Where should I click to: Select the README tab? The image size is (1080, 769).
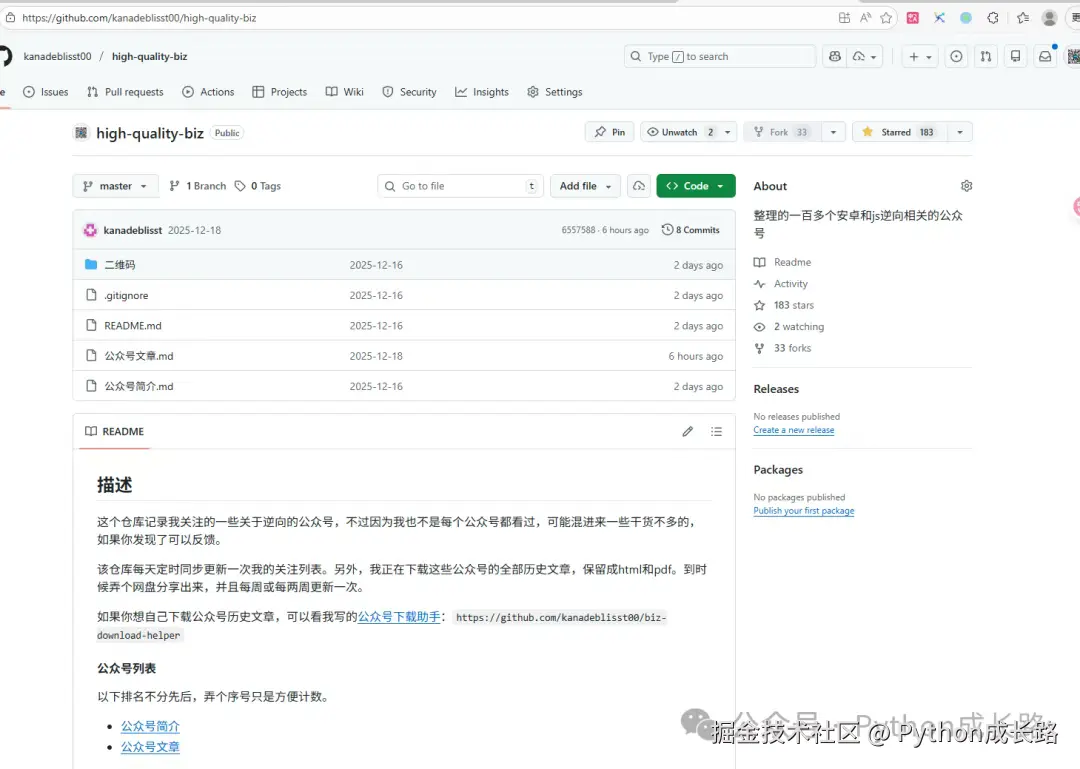pos(114,431)
